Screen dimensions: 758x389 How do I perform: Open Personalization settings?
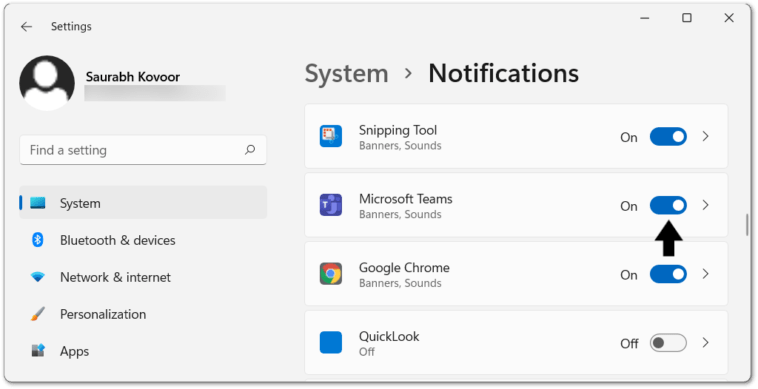143,314
